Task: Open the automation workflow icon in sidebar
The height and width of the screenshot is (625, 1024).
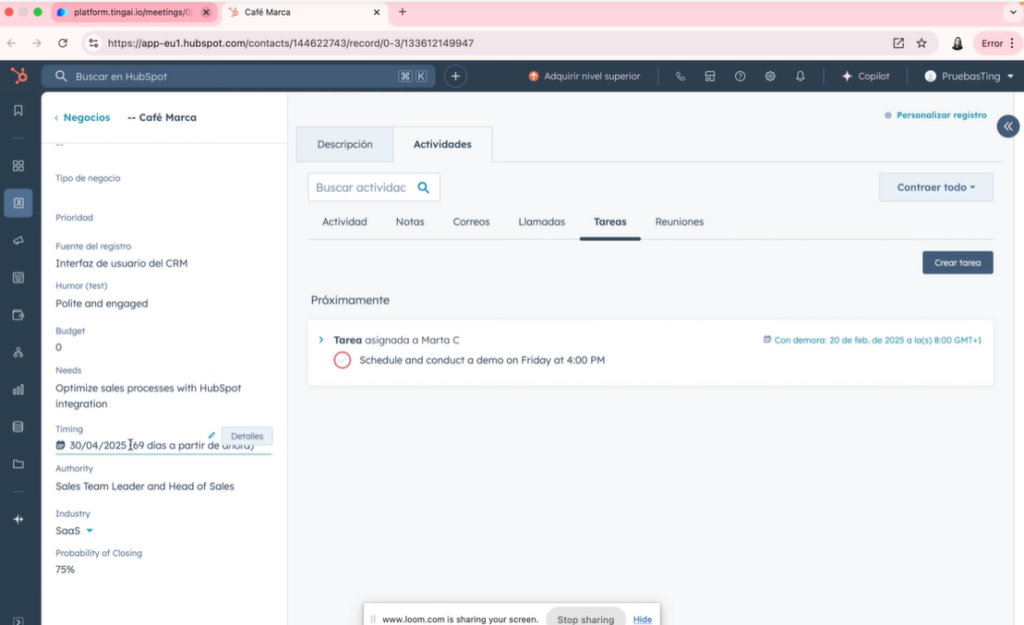Action: click(18, 352)
